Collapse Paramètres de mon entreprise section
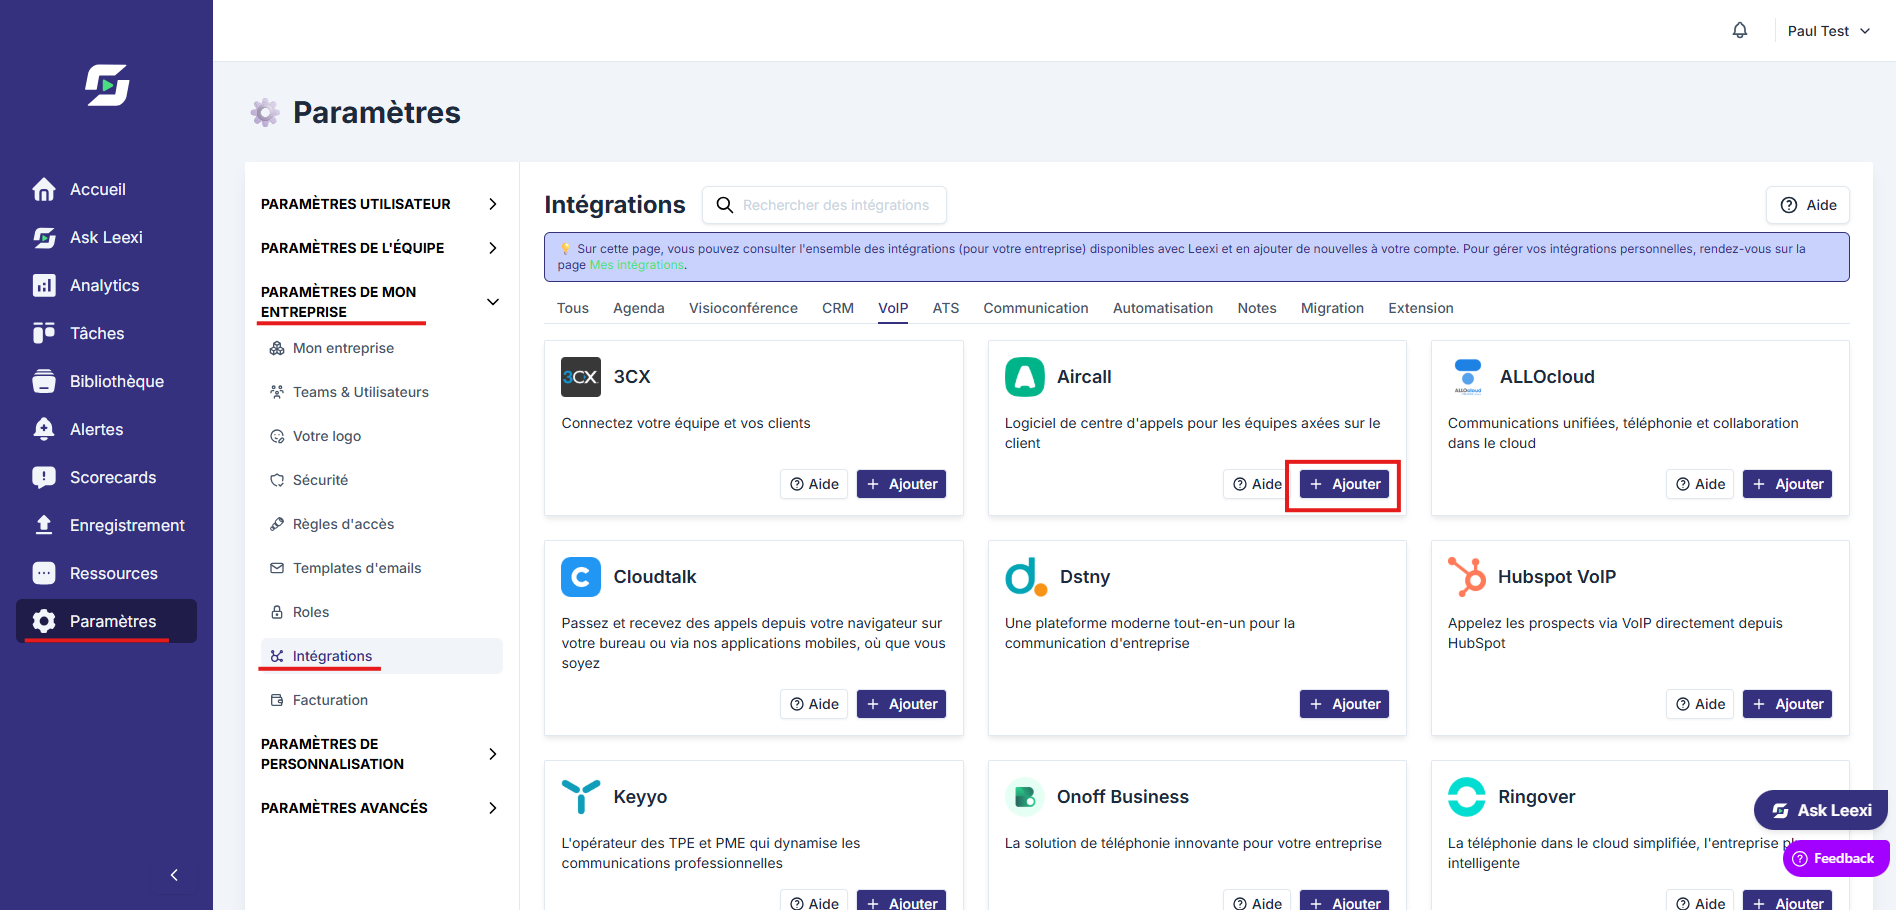Viewport: 1896px width, 910px height. pyautogui.click(x=380, y=302)
